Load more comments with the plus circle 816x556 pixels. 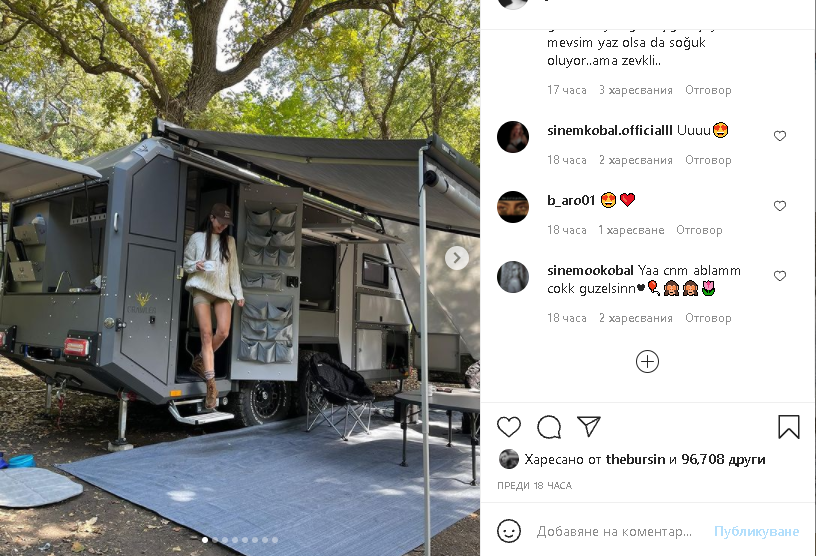pos(647,361)
